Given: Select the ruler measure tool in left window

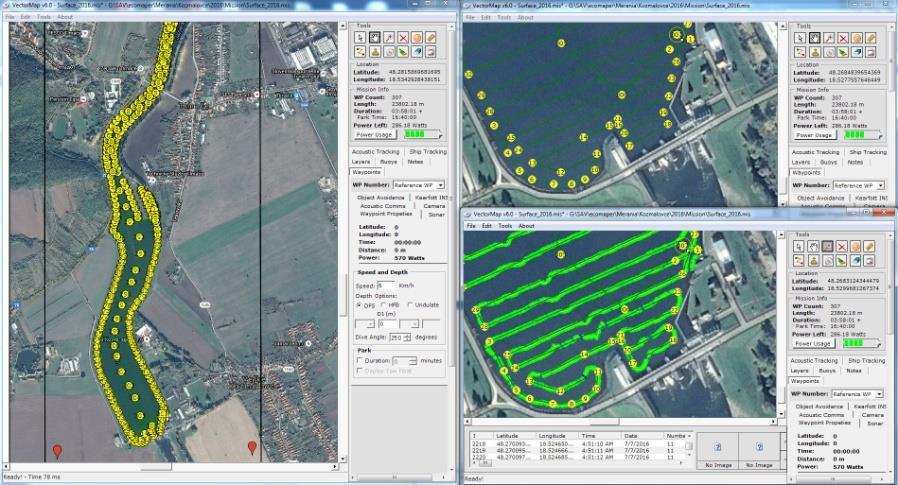Looking at the screenshot, I should click(431, 38).
